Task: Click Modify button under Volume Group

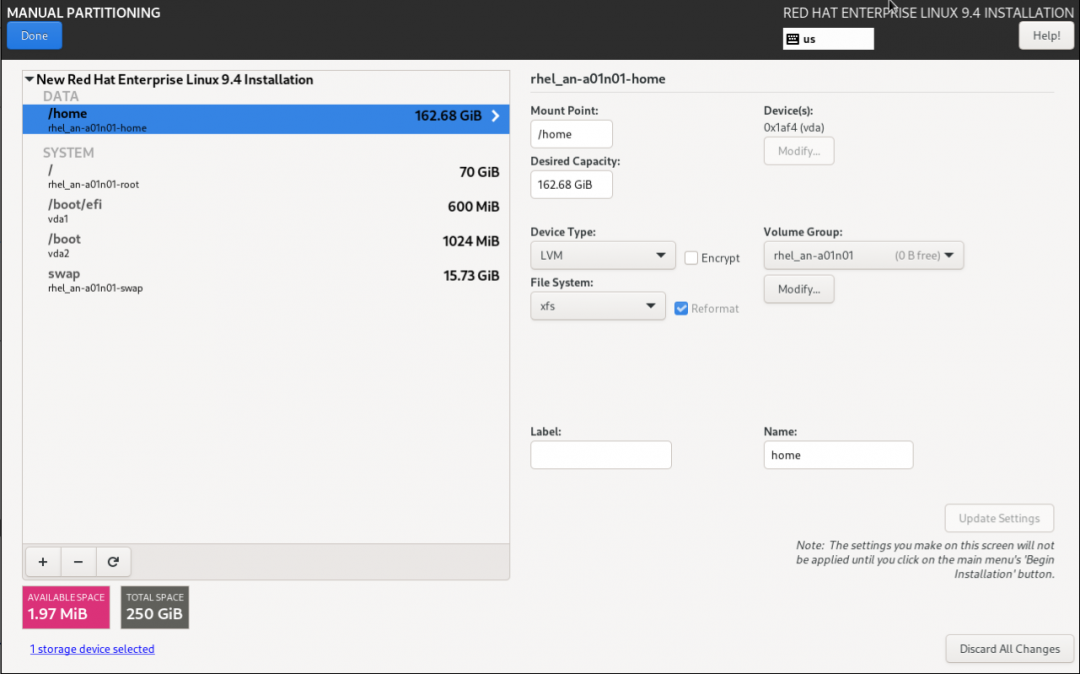Action: tap(799, 289)
